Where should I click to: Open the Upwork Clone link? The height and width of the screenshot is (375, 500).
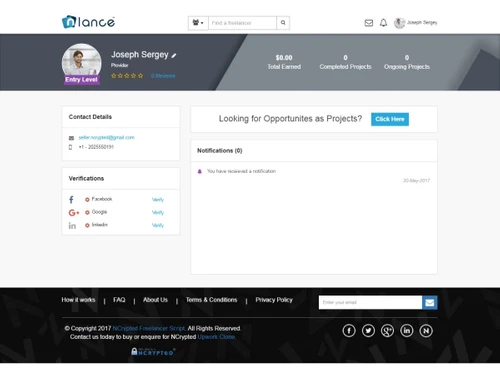216,337
